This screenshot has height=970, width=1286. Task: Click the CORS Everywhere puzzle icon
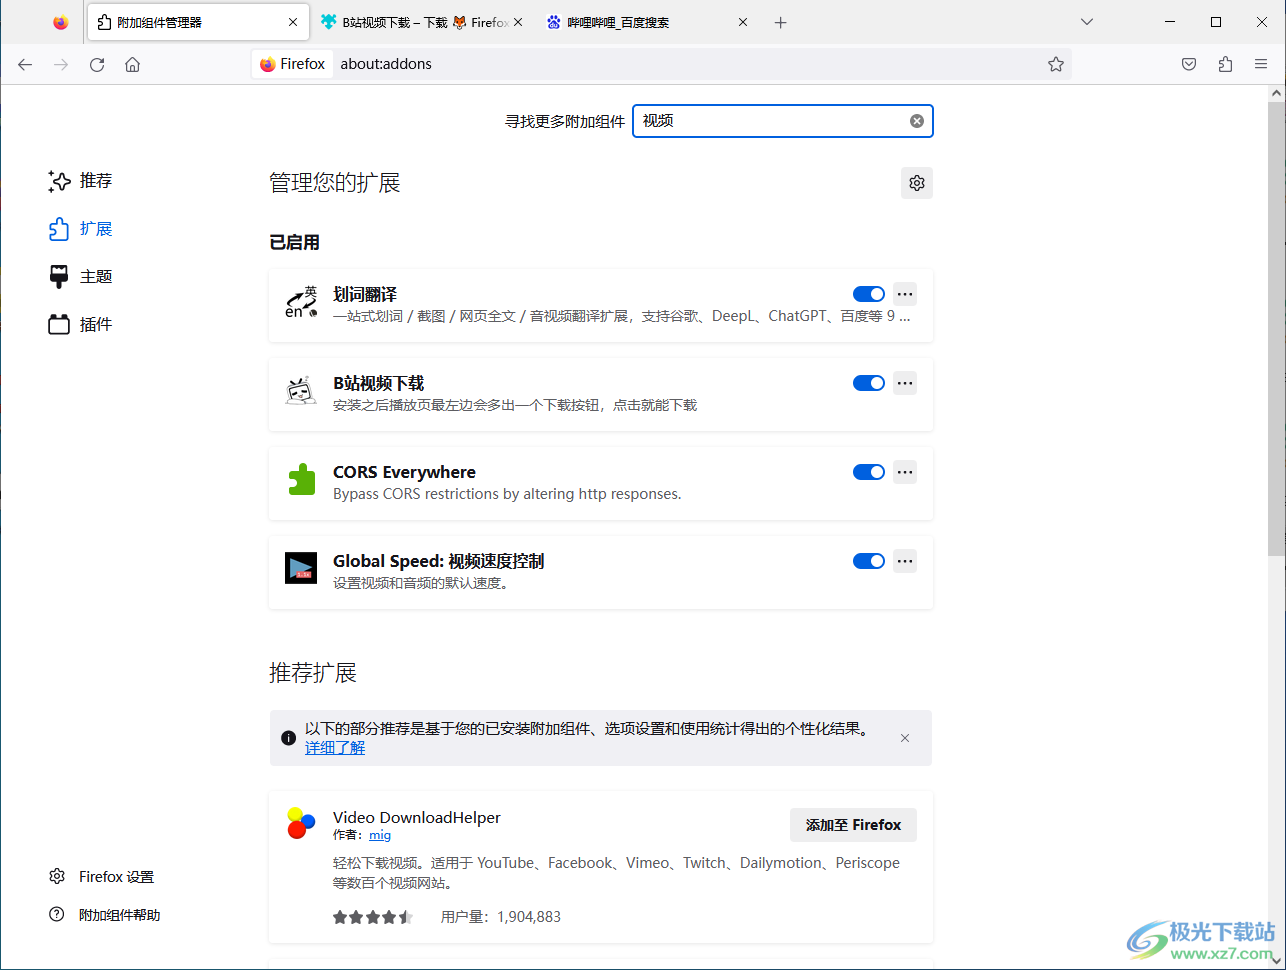(x=301, y=480)
